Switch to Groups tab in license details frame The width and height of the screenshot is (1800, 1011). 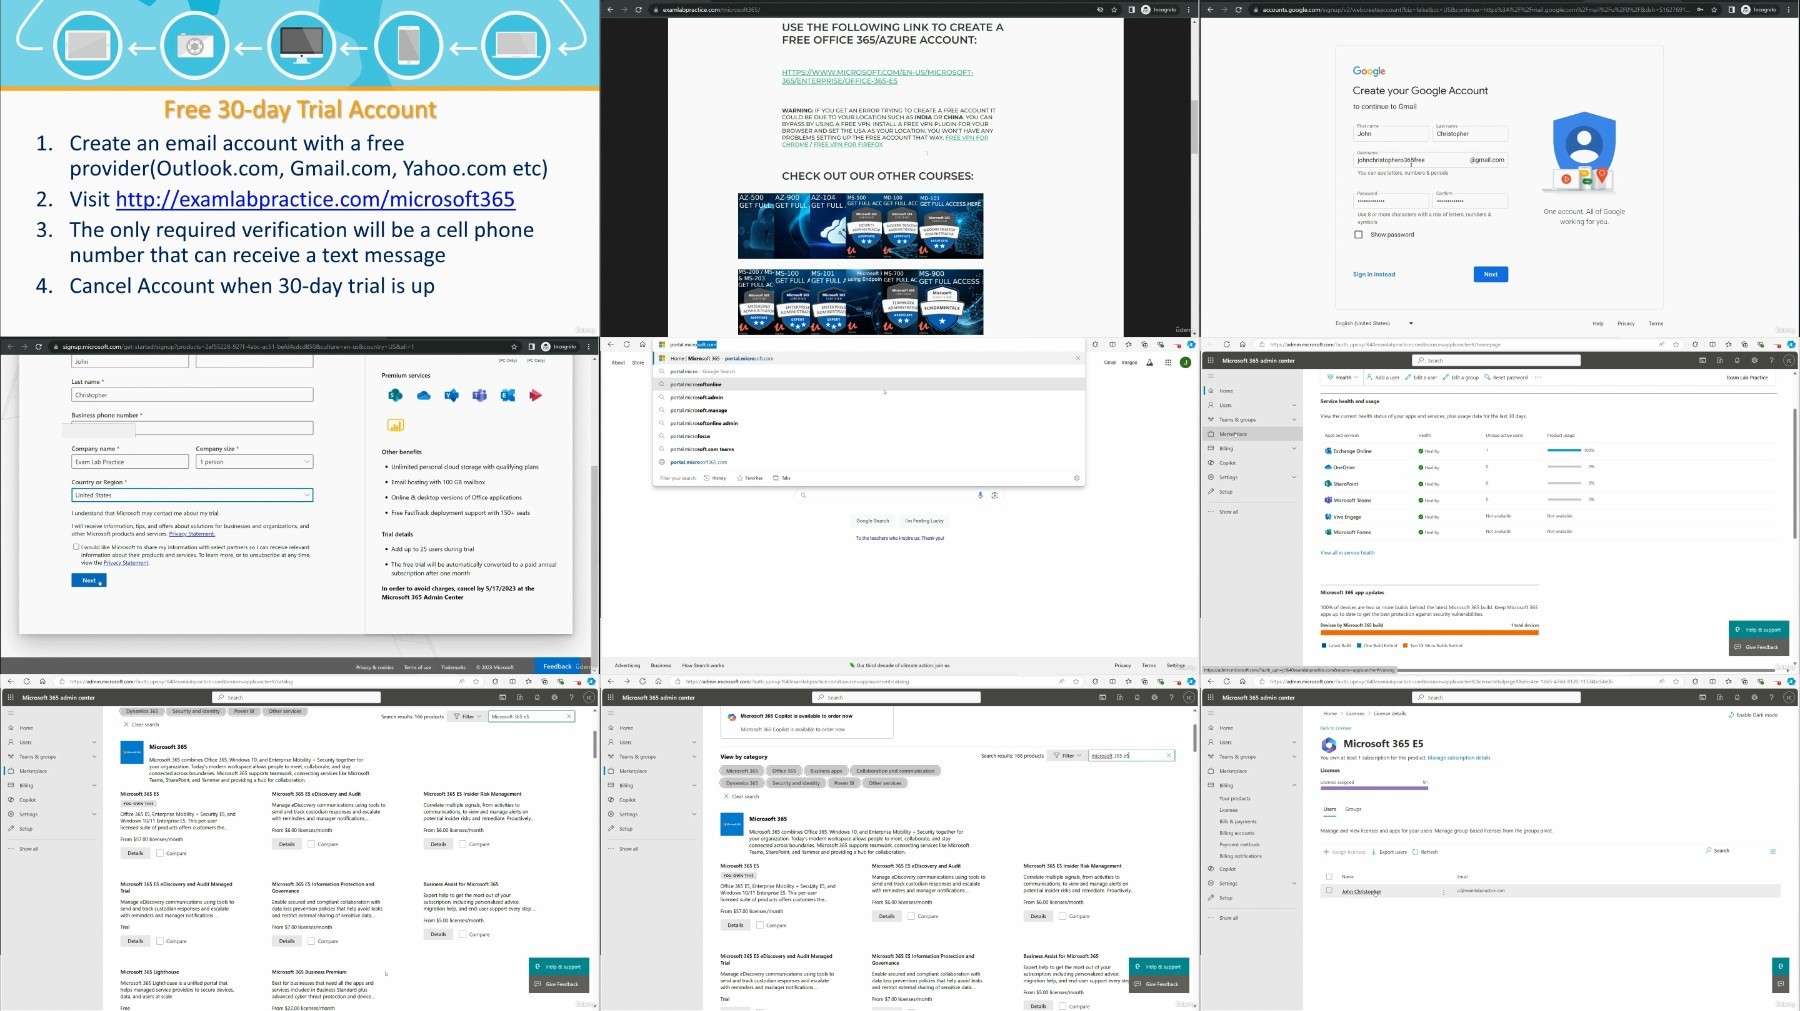pos(1353,809)
